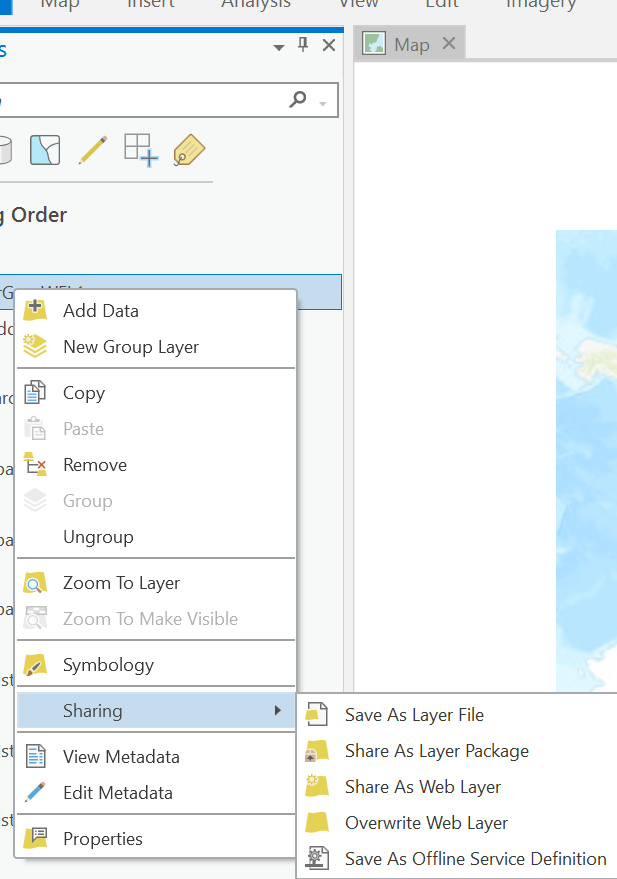Click the search magnifier in the Contents pane
The width and height of the screenshot is (617, 879).
[x=297, y=100]
